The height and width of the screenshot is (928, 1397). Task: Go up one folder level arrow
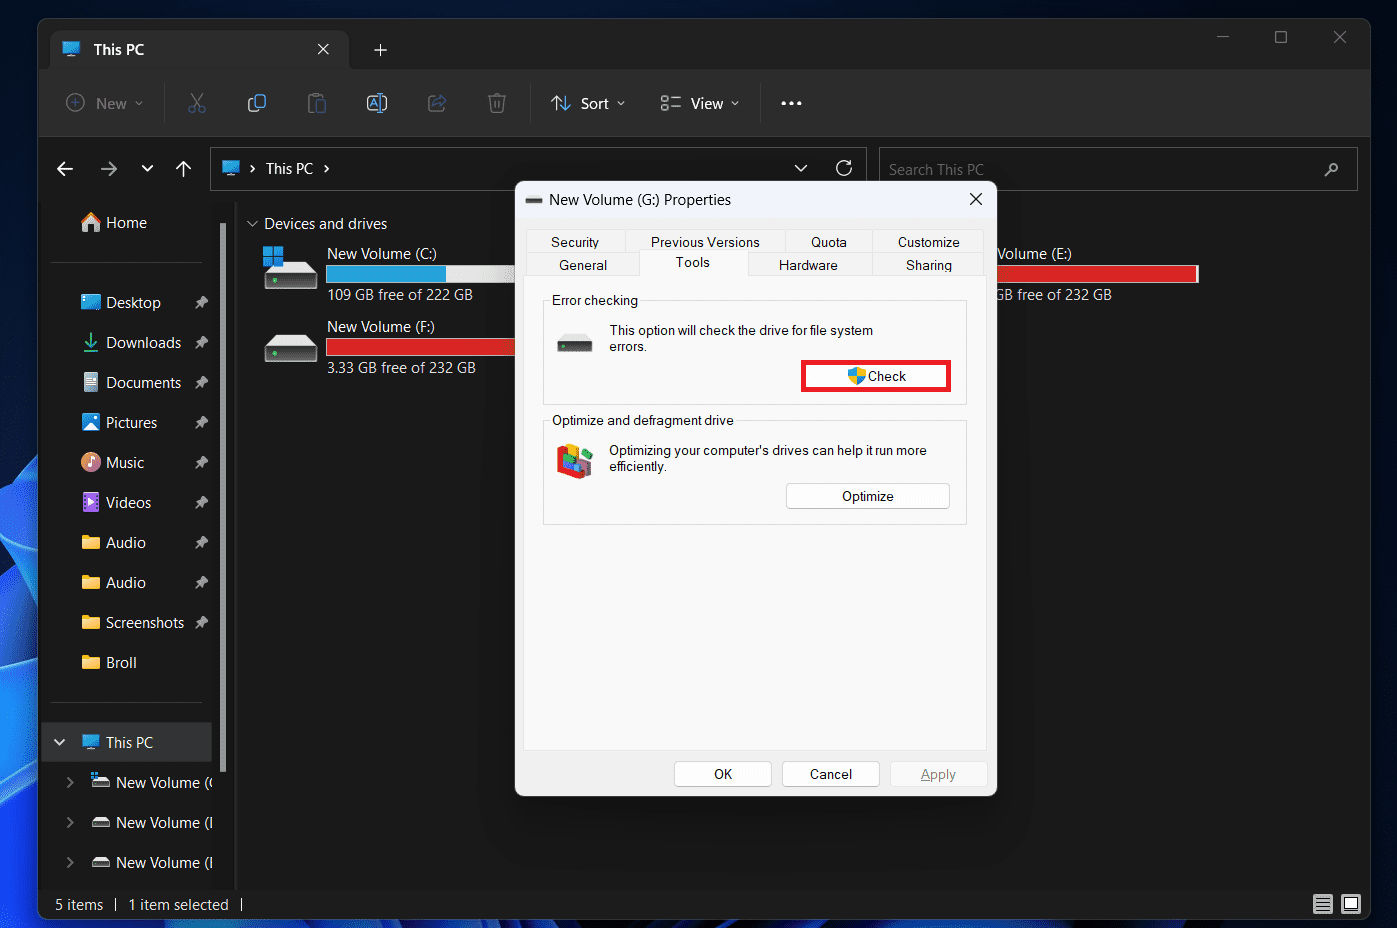click(183, 169)
